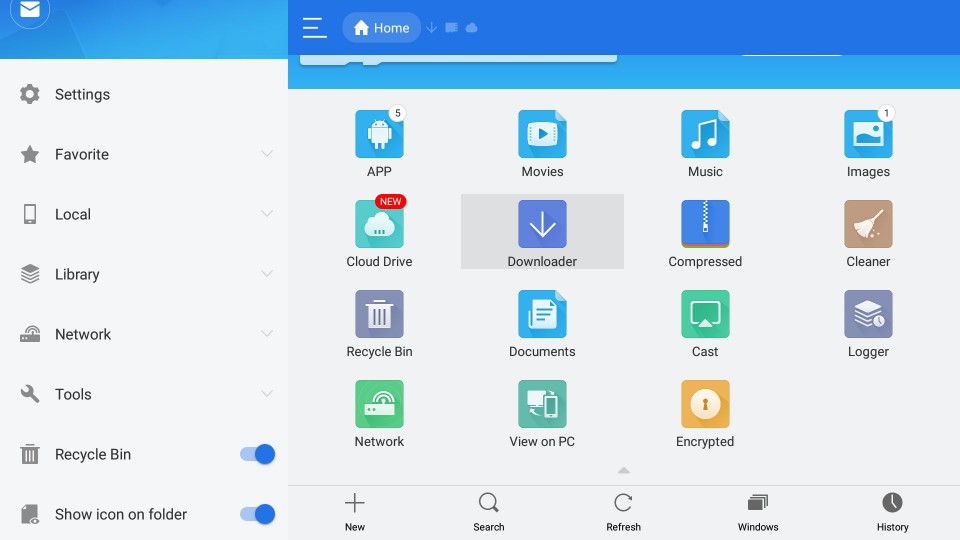This screenshot has height=540, width=960.
Task: Click the download arrow in the path bar
Action: point(431,28)
